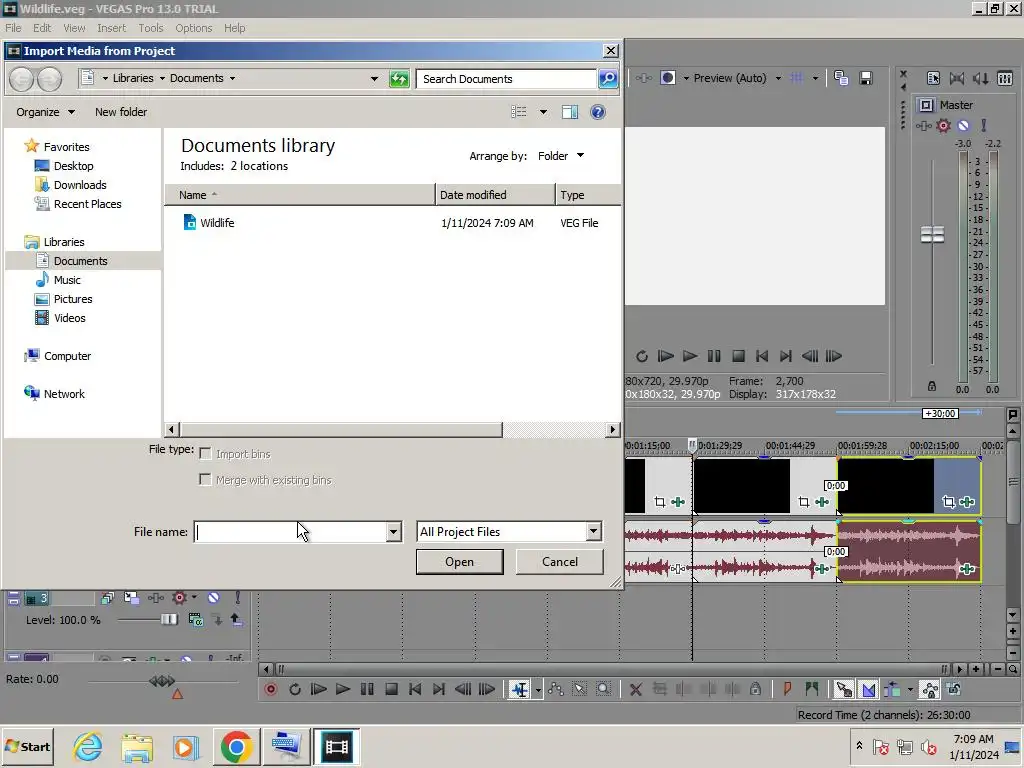Viewport: 1024px width, 768px height.
Task: Click Downmix Output speaker icon
Action: pos(957,78)
